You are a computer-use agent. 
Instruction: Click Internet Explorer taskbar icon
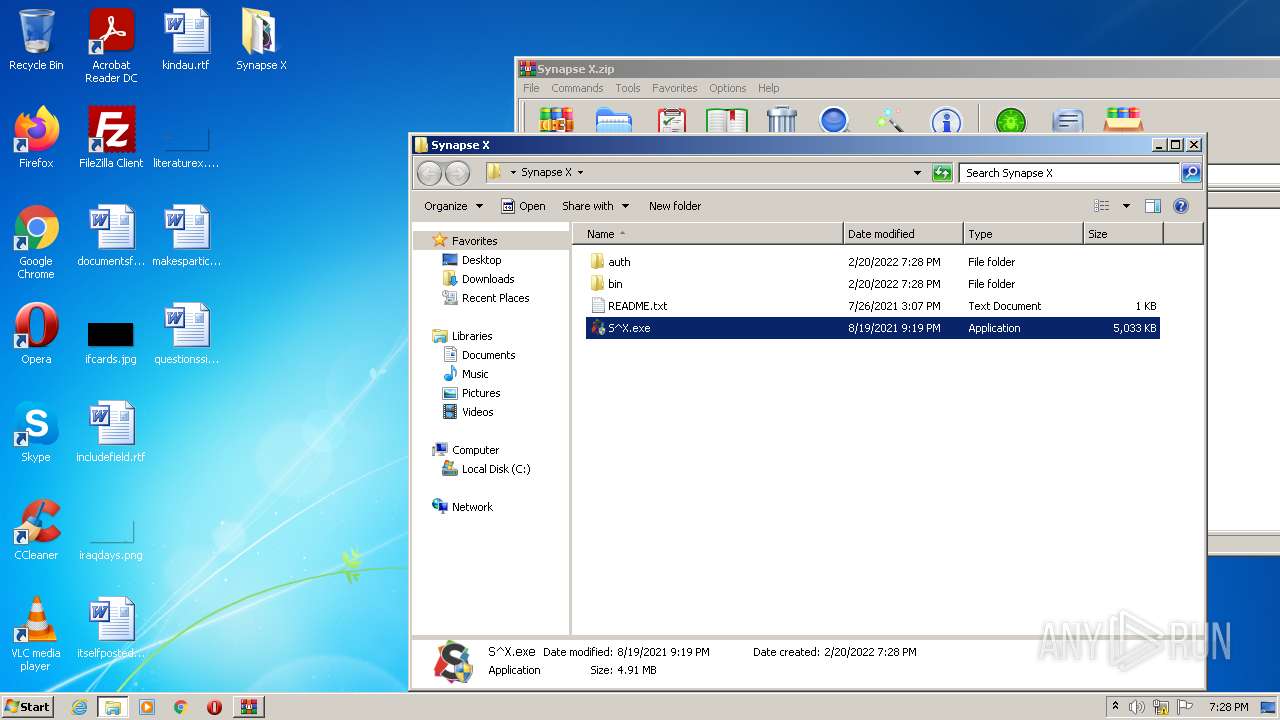click(79, 707)
